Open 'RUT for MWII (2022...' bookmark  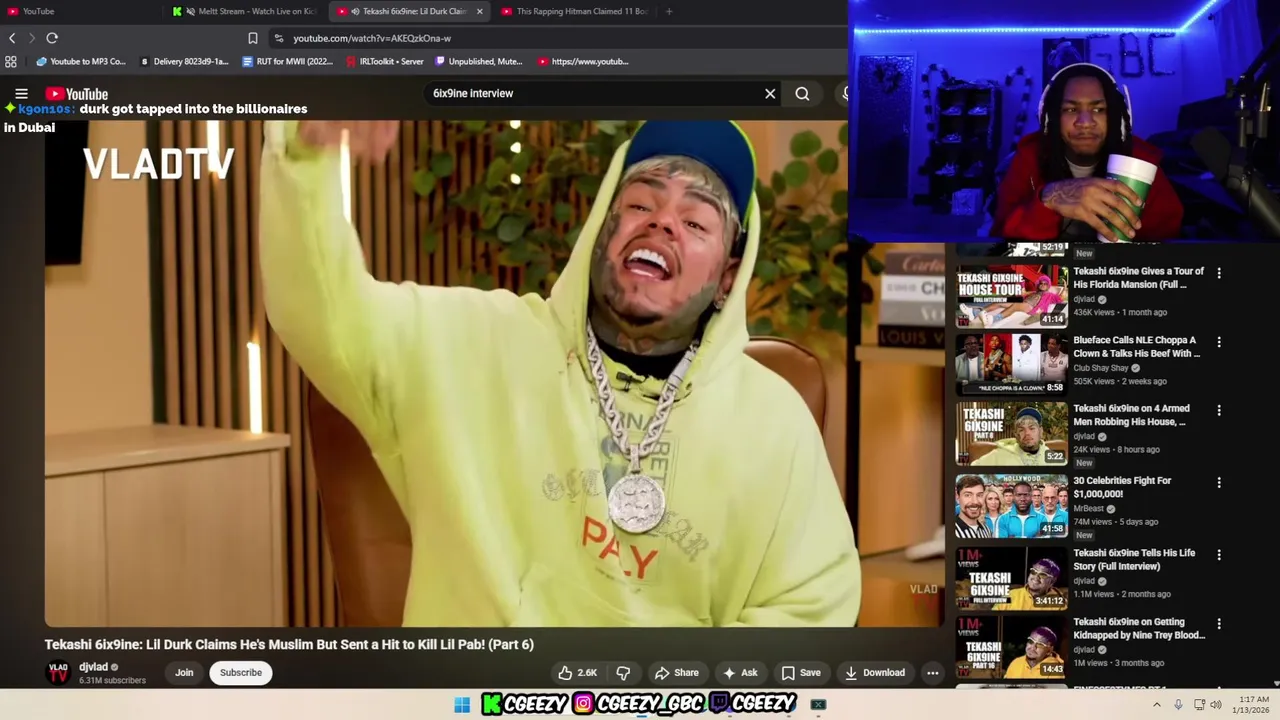[288, 62]
